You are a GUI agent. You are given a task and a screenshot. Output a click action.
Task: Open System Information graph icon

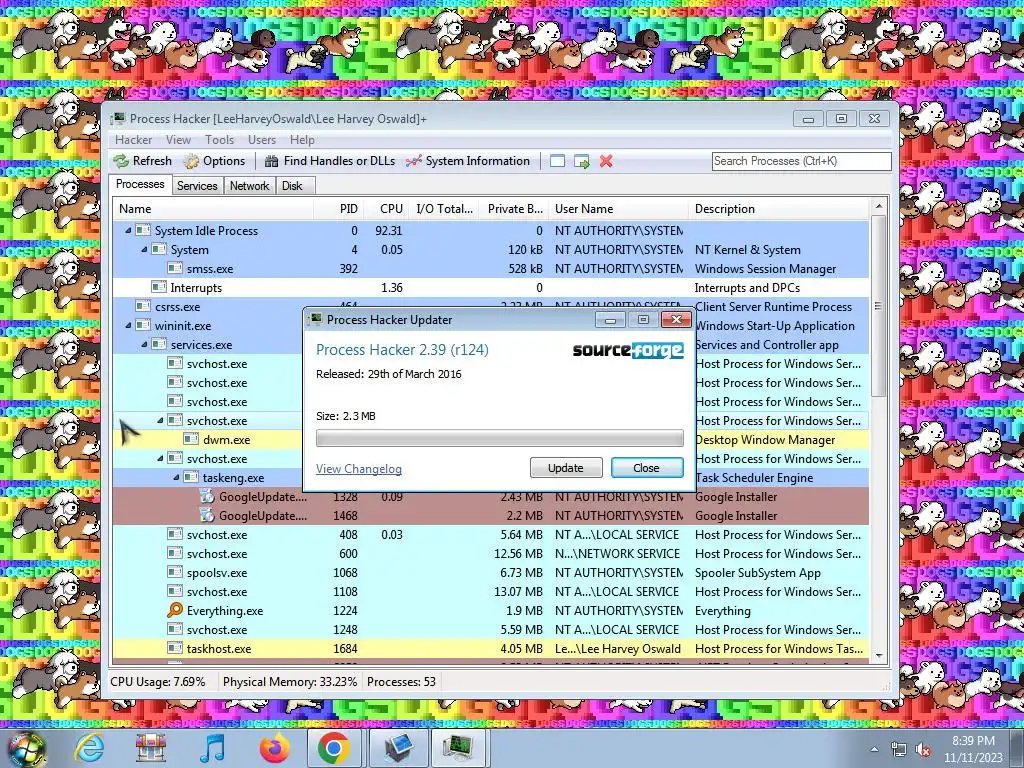[413, 161]
